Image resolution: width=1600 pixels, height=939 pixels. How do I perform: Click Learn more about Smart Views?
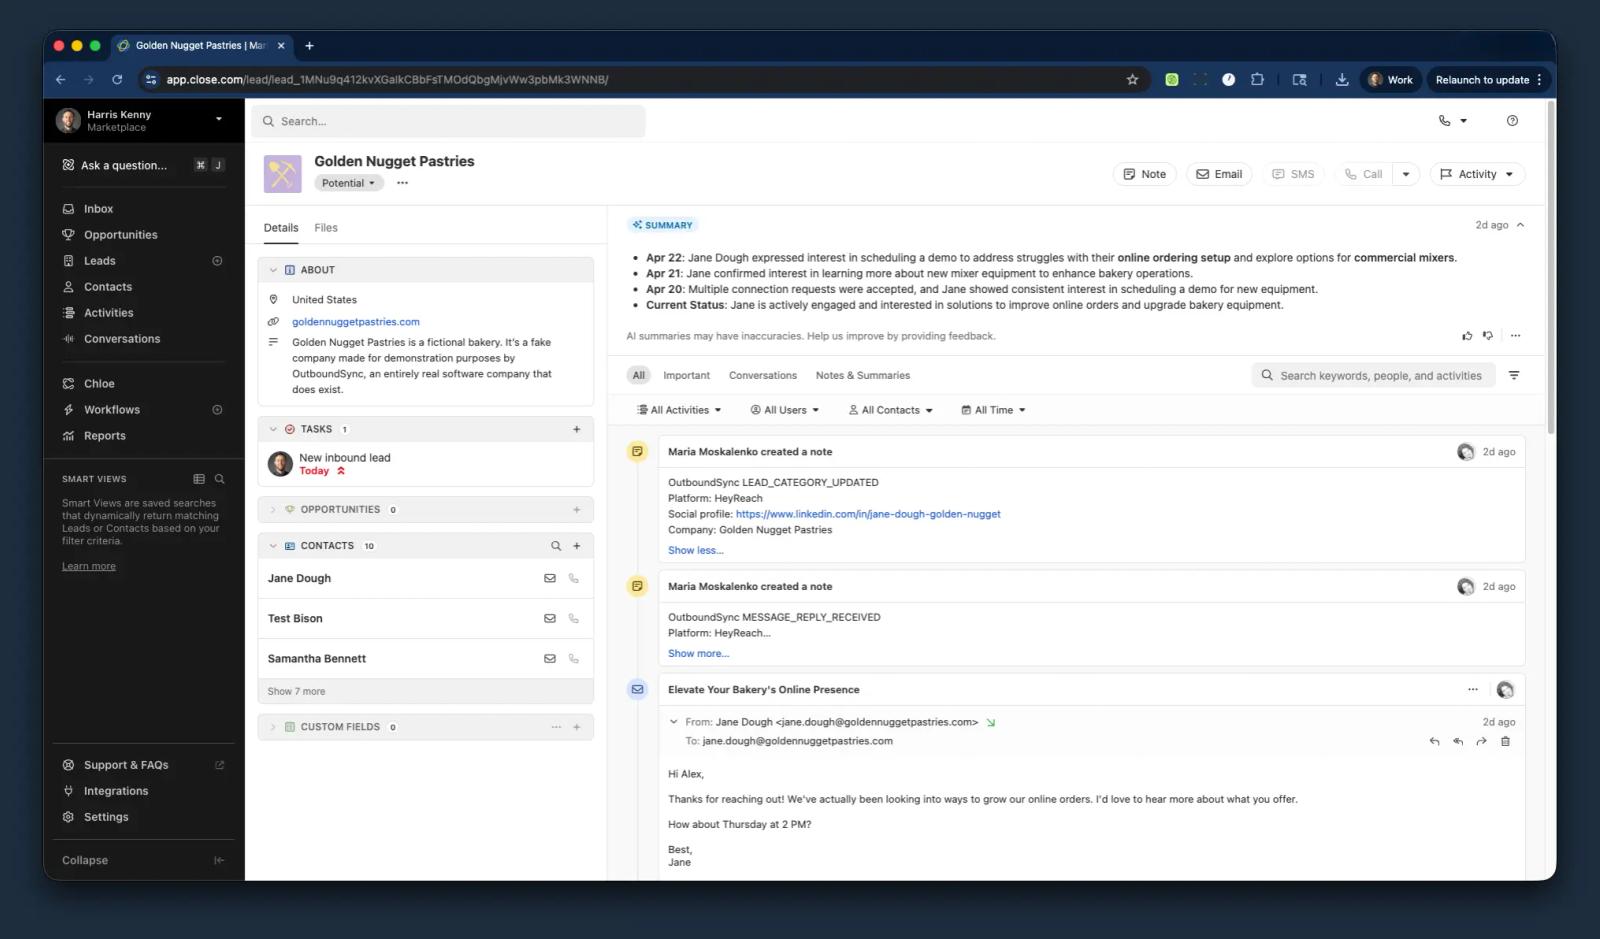89,566
